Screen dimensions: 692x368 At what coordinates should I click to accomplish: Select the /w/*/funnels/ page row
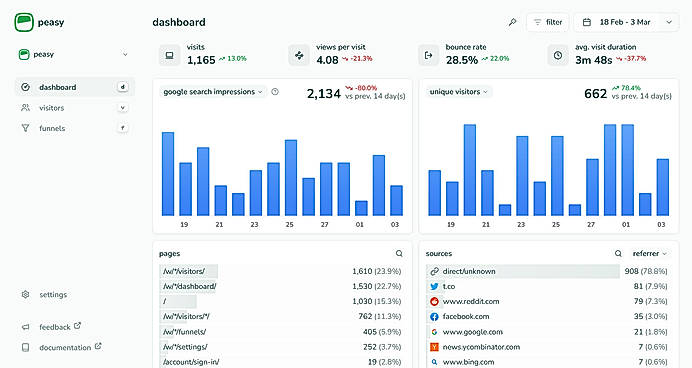pos(282,331)
